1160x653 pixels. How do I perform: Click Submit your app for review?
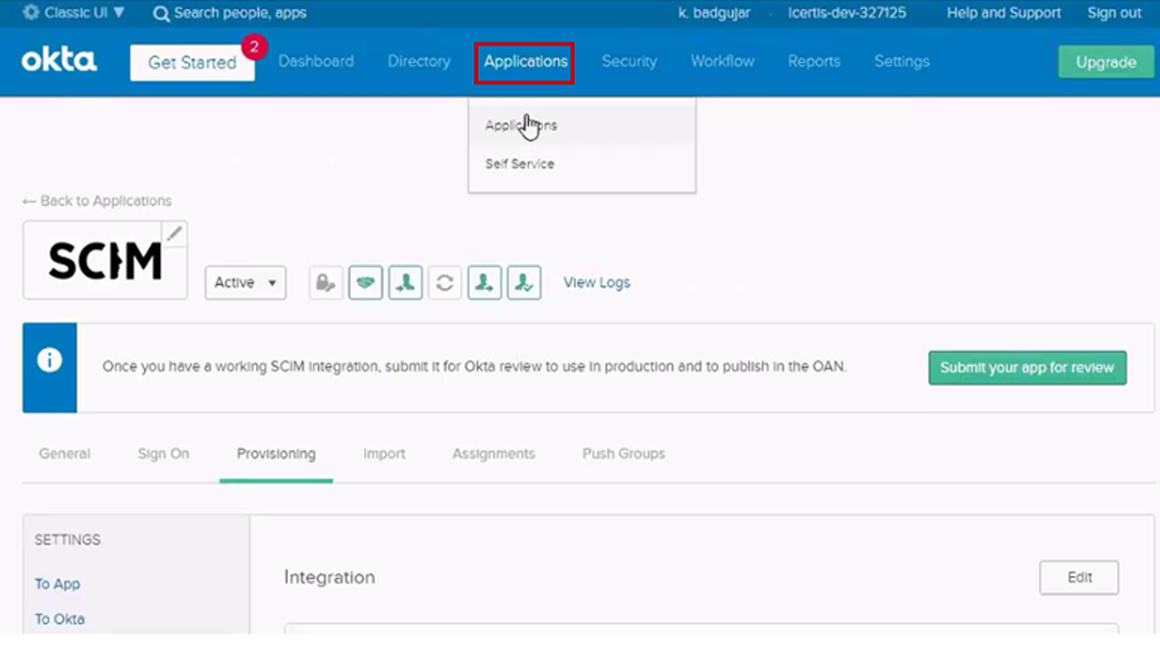pyautogui.click(x=1027, y=367)
